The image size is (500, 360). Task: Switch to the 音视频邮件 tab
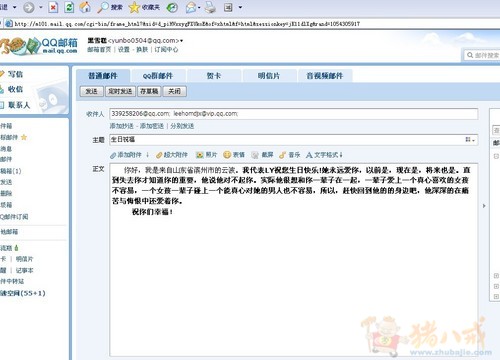point(325,76)
